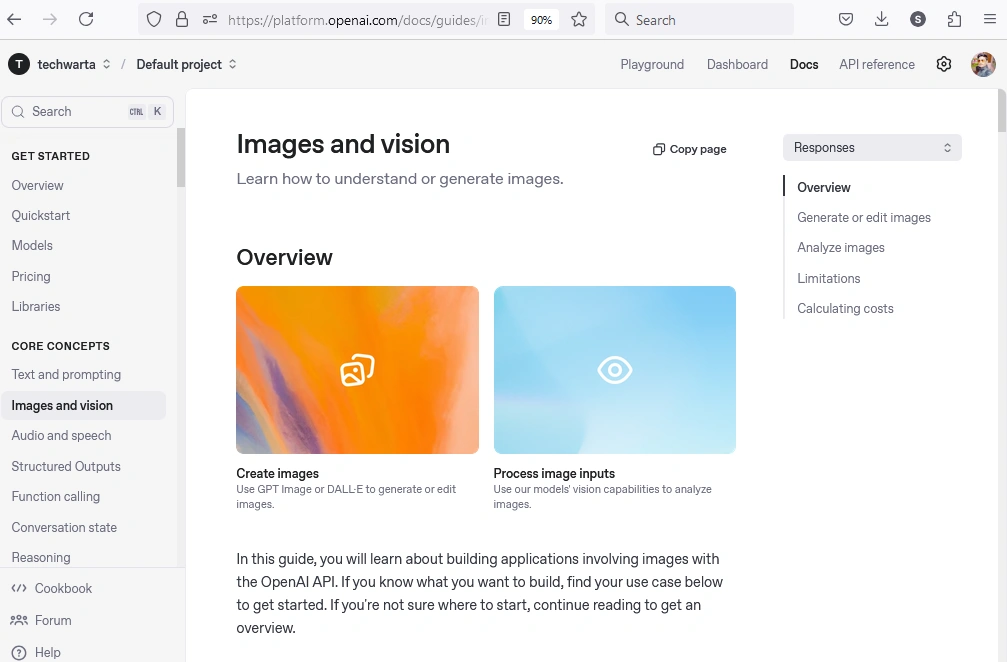Click the docs sidebar Search box

[x=87, y=112]
